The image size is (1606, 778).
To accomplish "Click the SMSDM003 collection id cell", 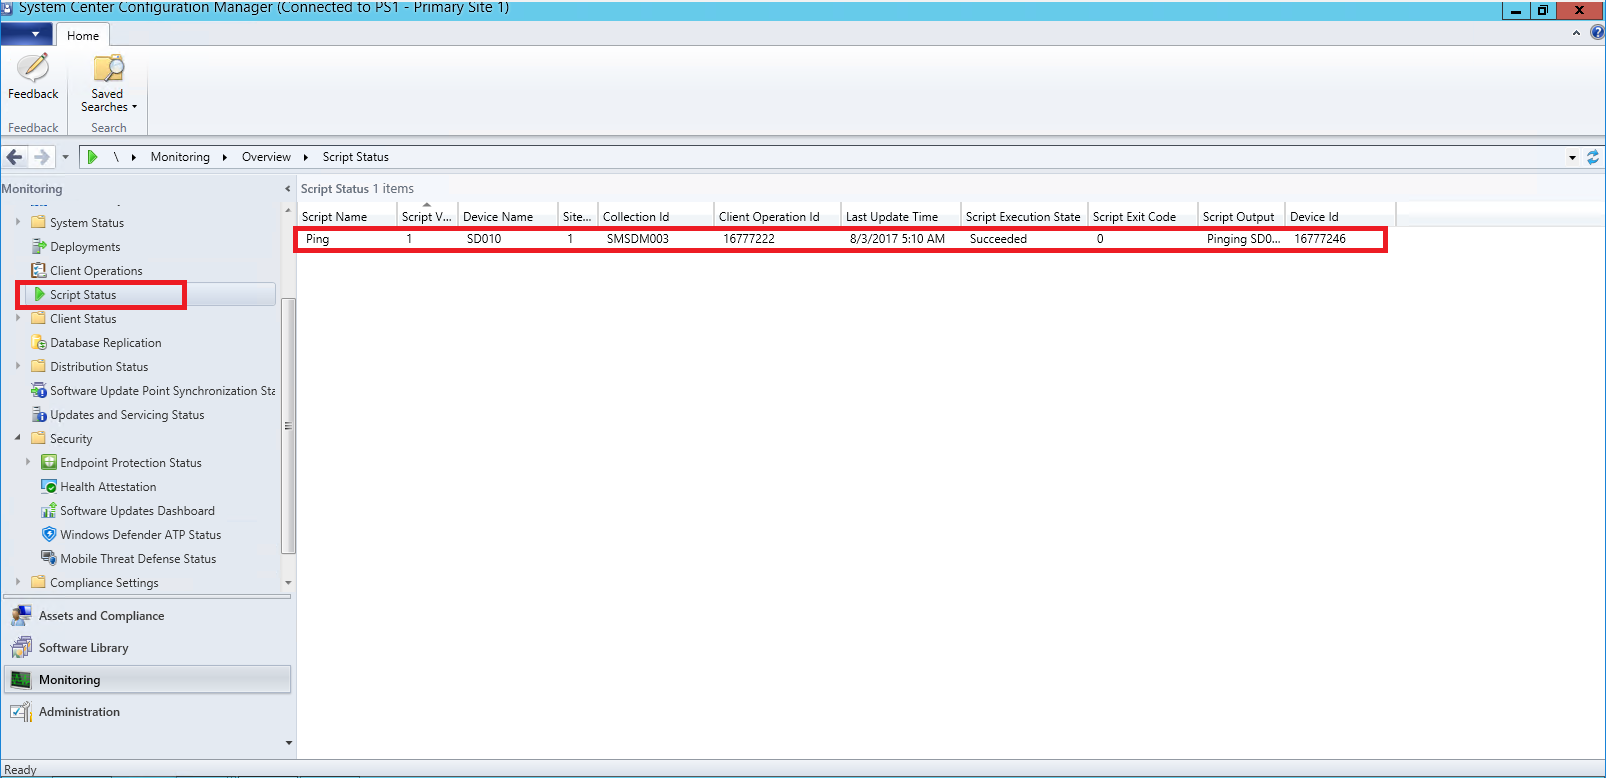I will click(637, 239).
